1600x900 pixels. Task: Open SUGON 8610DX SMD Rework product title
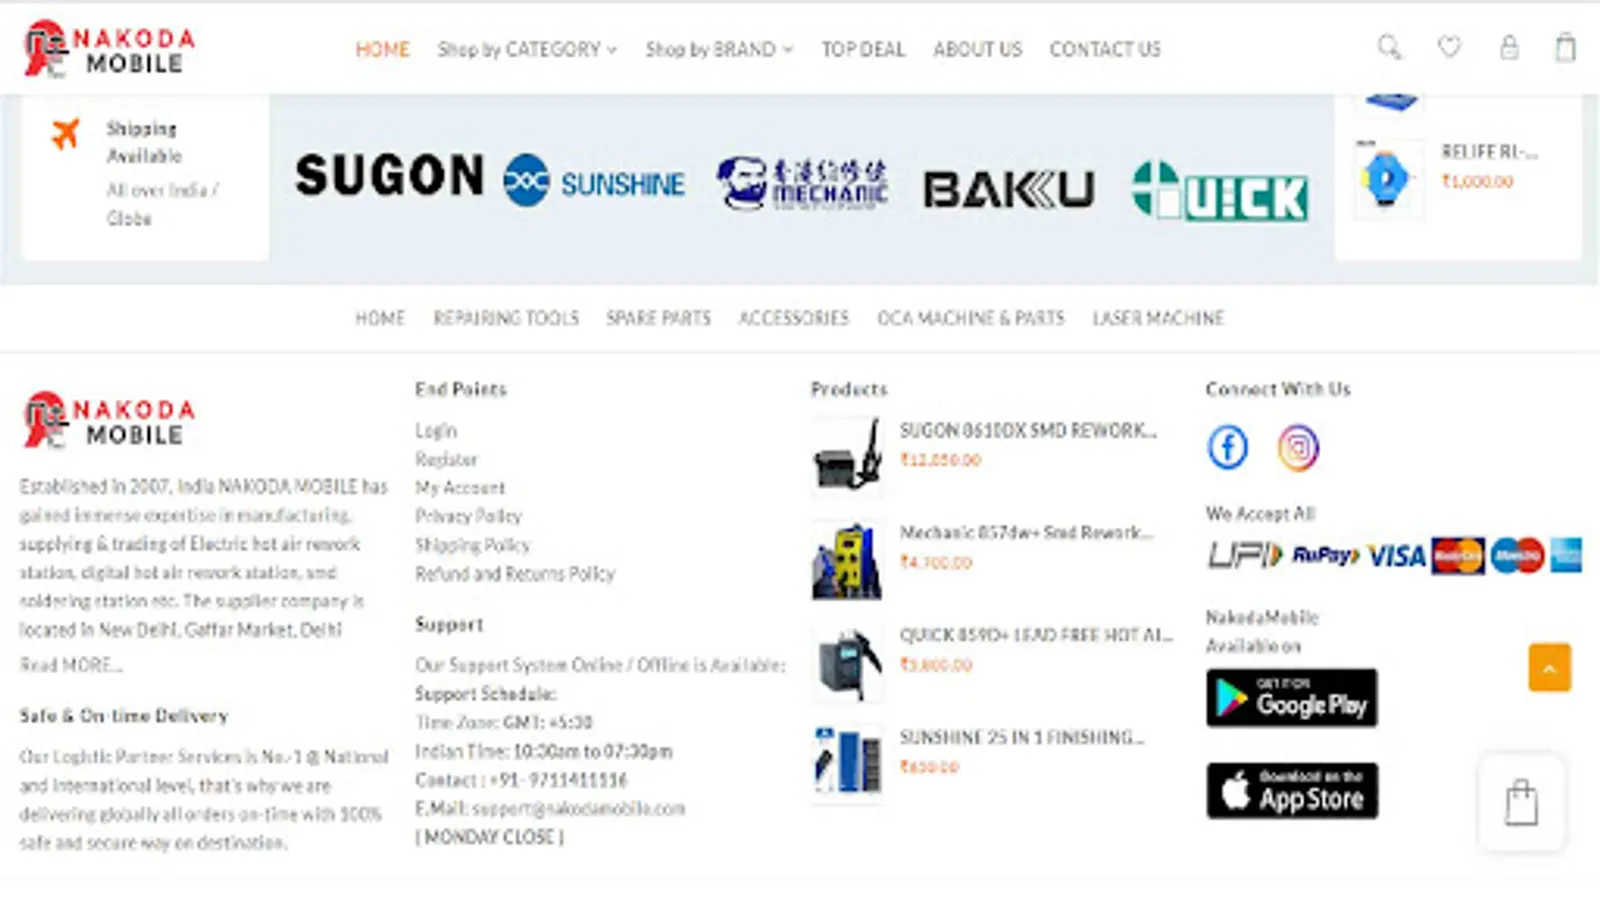point(1028,431)
